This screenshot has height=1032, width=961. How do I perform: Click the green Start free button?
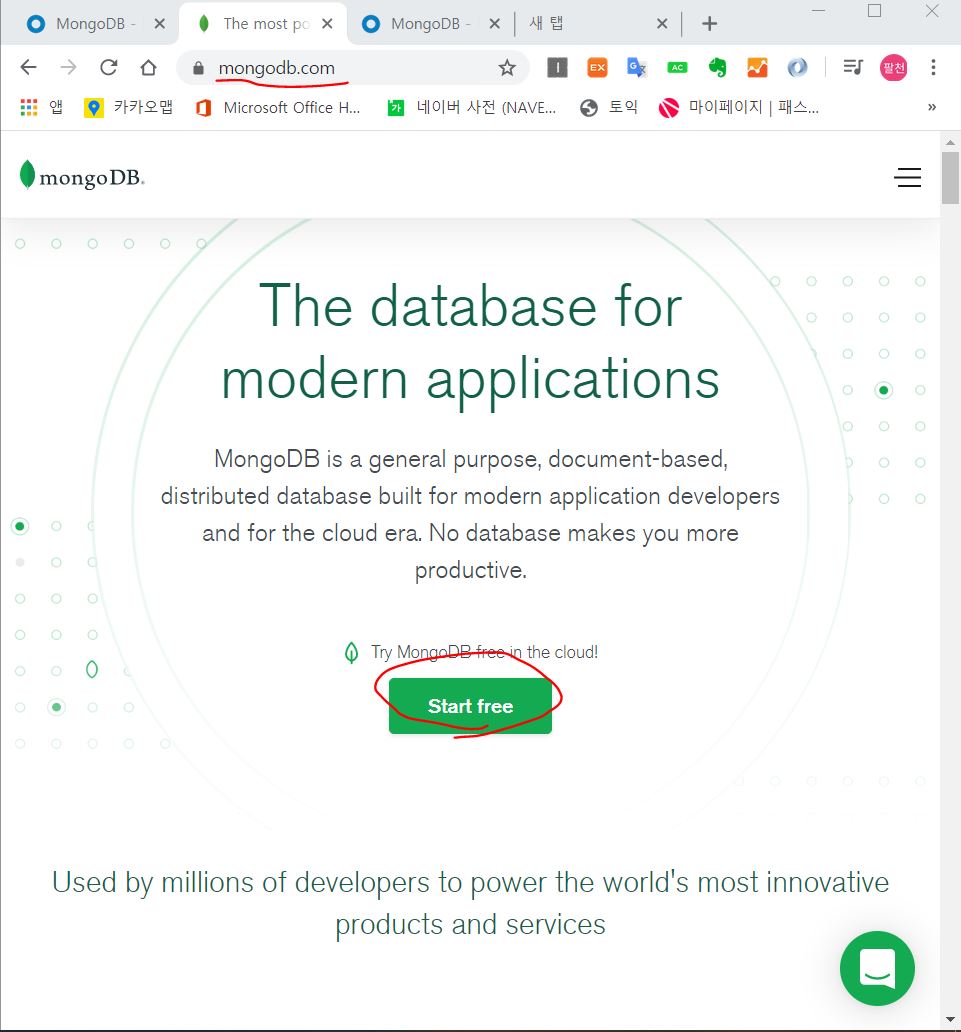[470, 706]
